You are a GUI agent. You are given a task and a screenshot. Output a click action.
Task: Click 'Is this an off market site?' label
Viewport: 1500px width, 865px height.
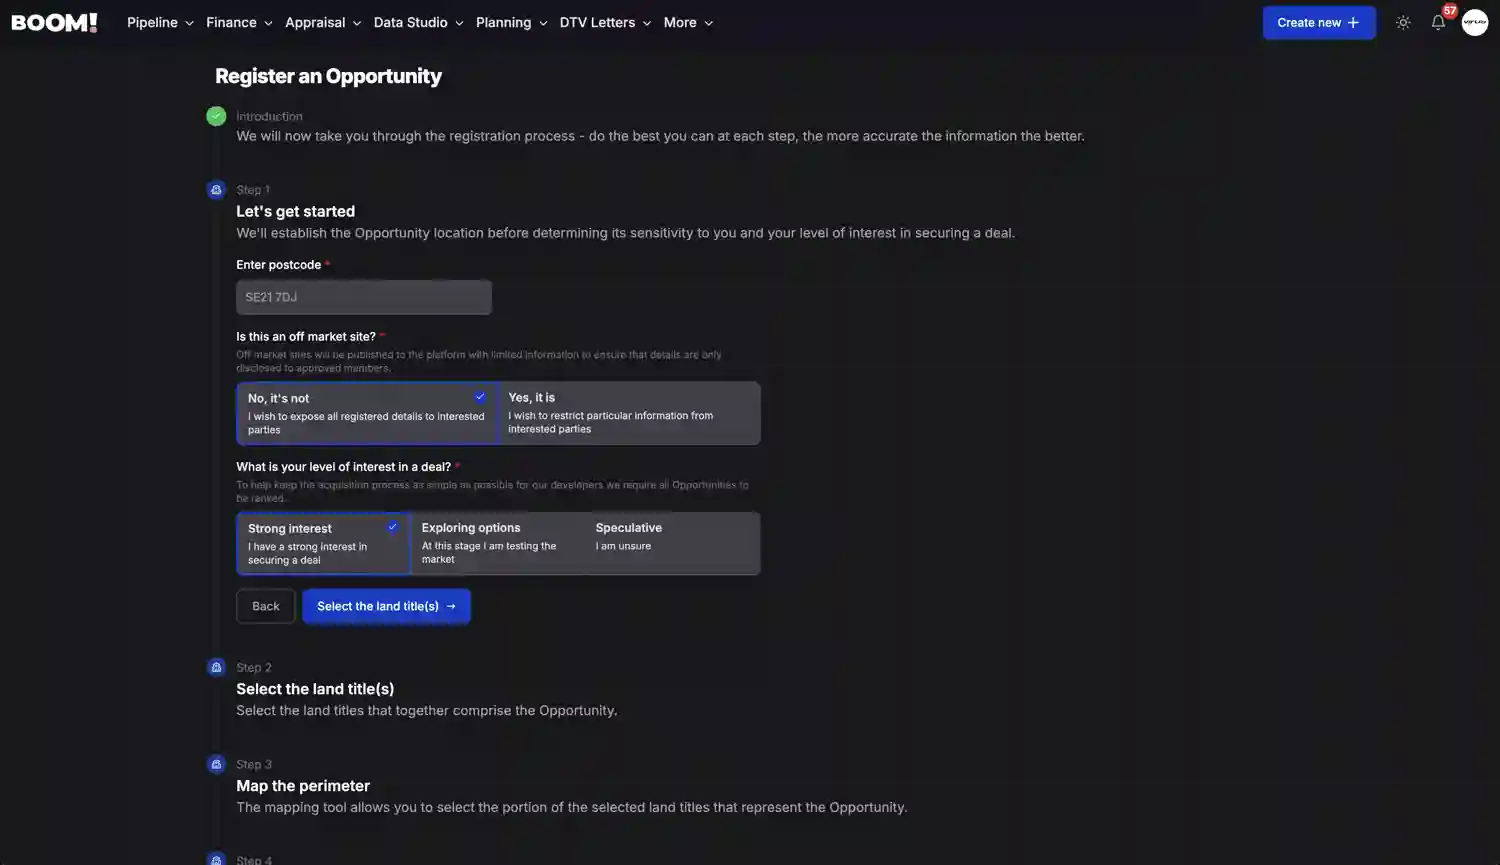[306, 337]
